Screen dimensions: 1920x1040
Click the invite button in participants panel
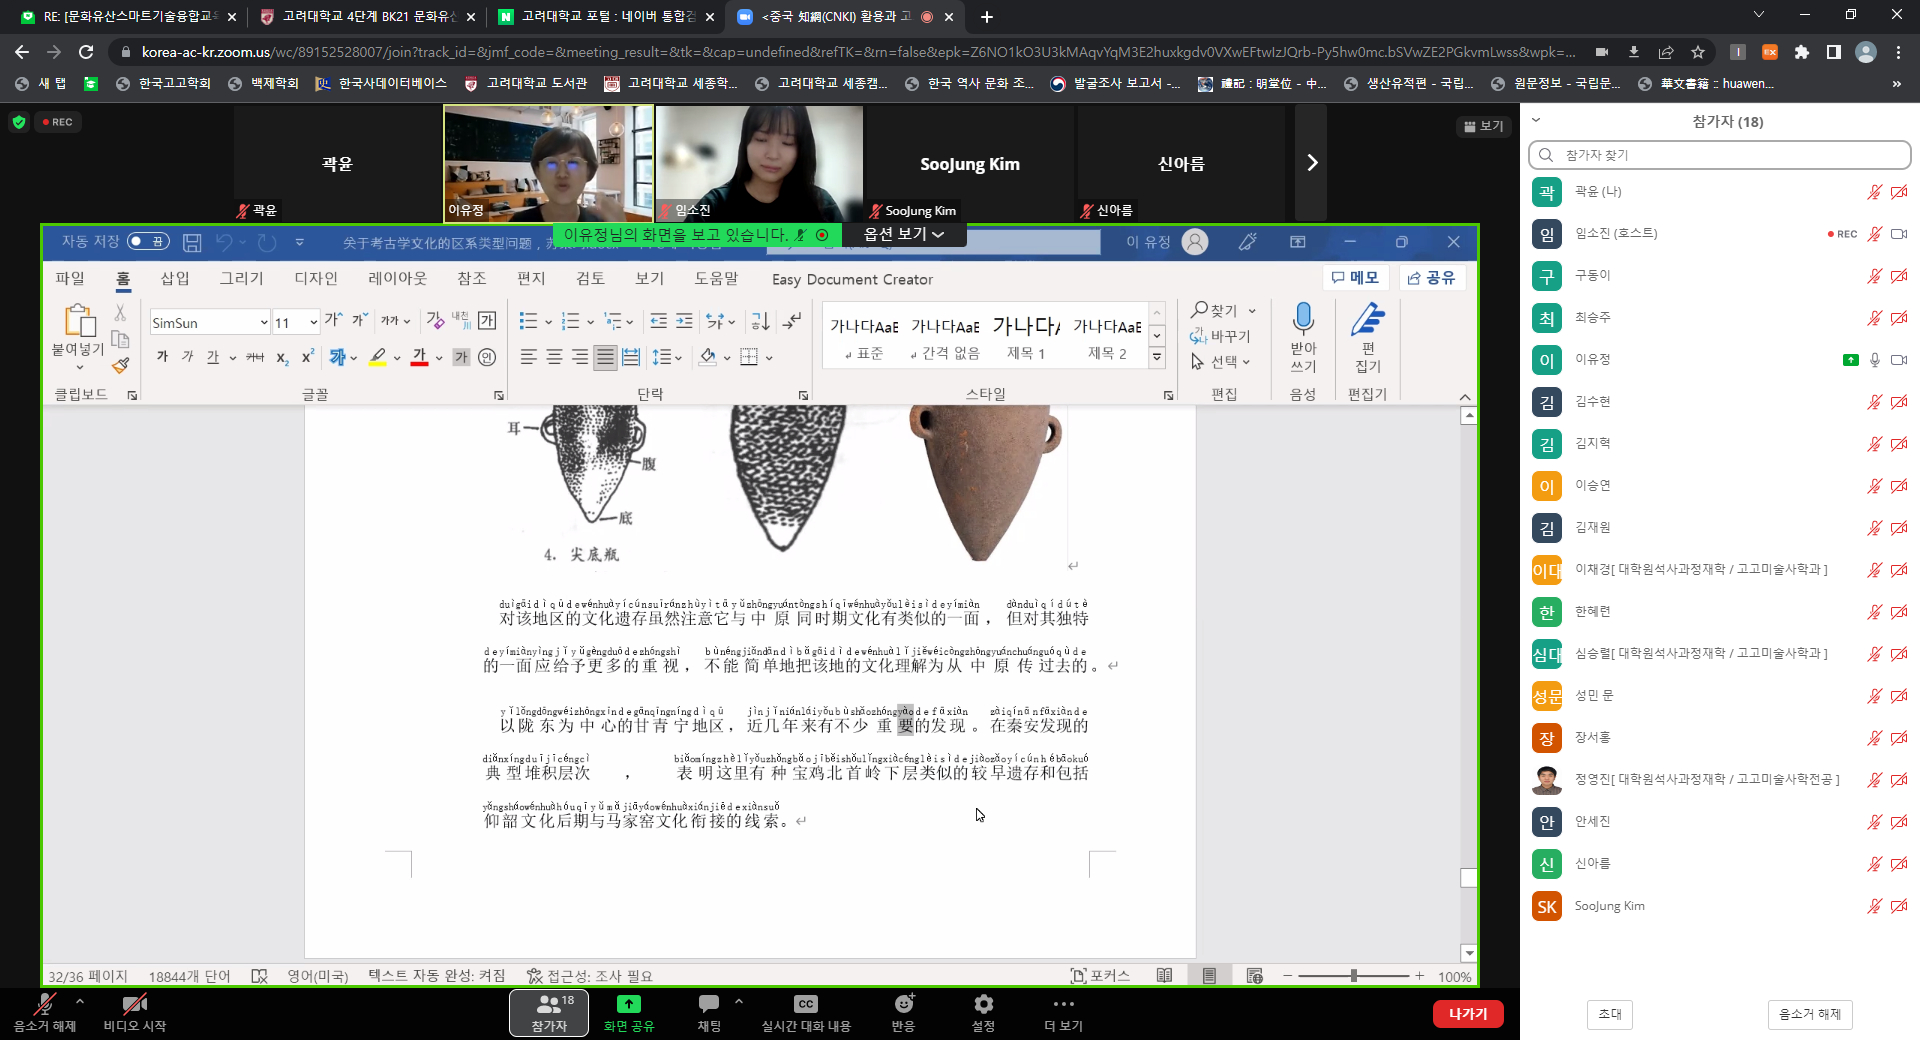coord(1609,1014)
